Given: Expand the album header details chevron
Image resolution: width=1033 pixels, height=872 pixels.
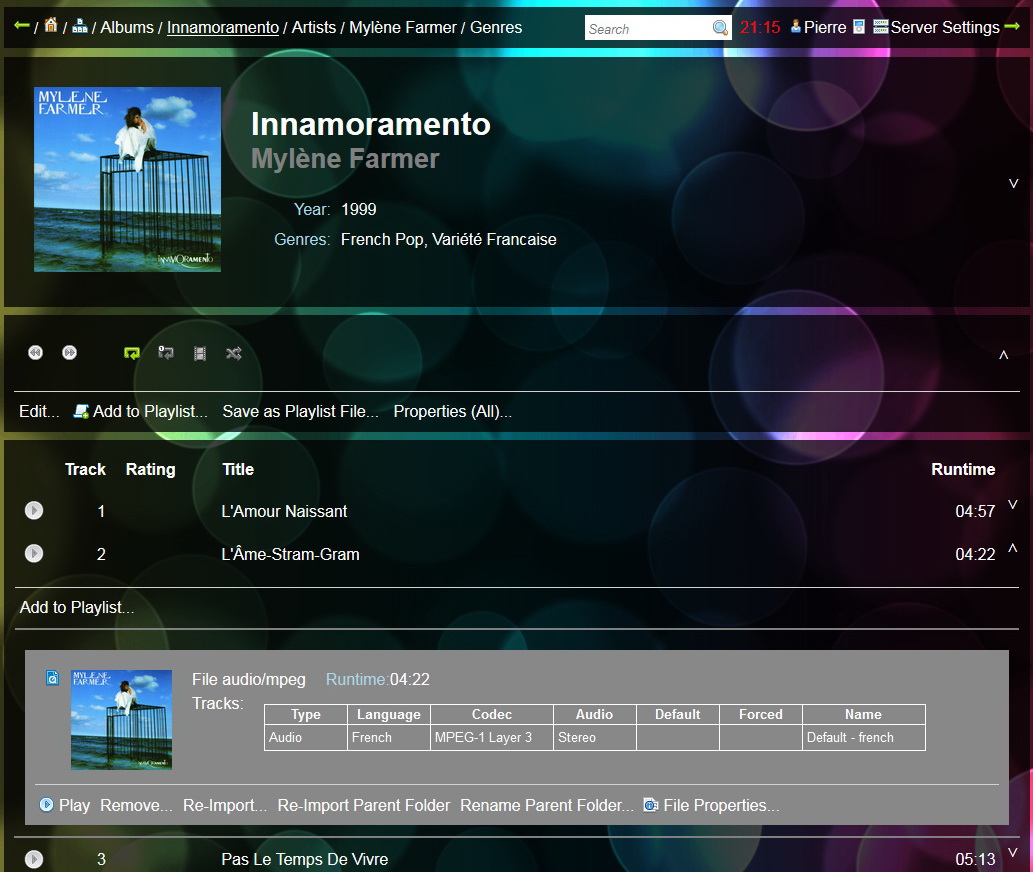Looking at the screenshot, I should tap(1014, 183).
